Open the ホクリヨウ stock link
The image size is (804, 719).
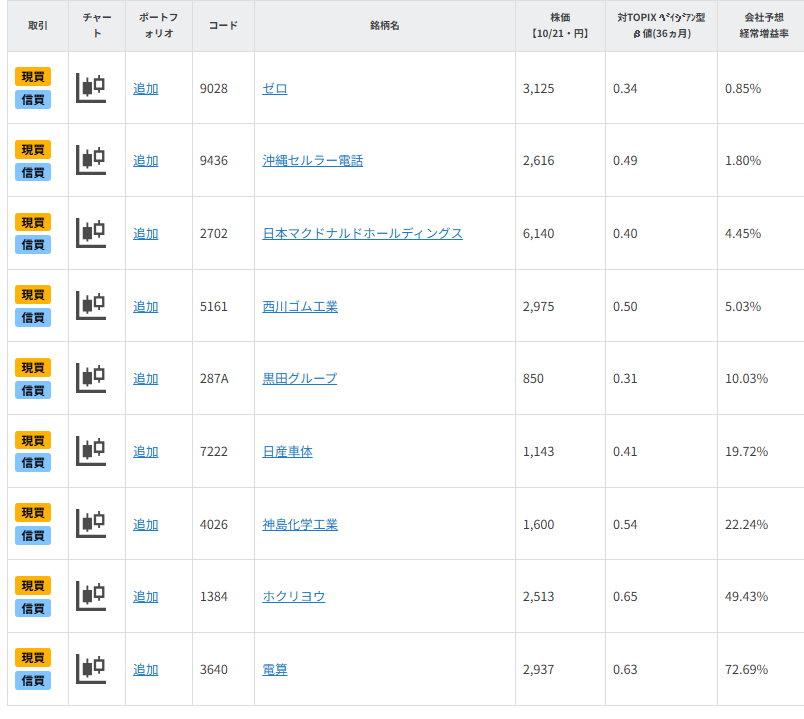point(293,596)
